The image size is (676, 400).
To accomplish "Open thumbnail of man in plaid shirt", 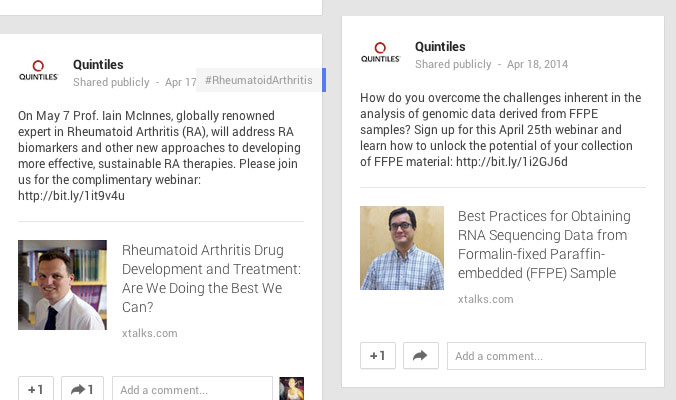I will (x=402, y=248).
